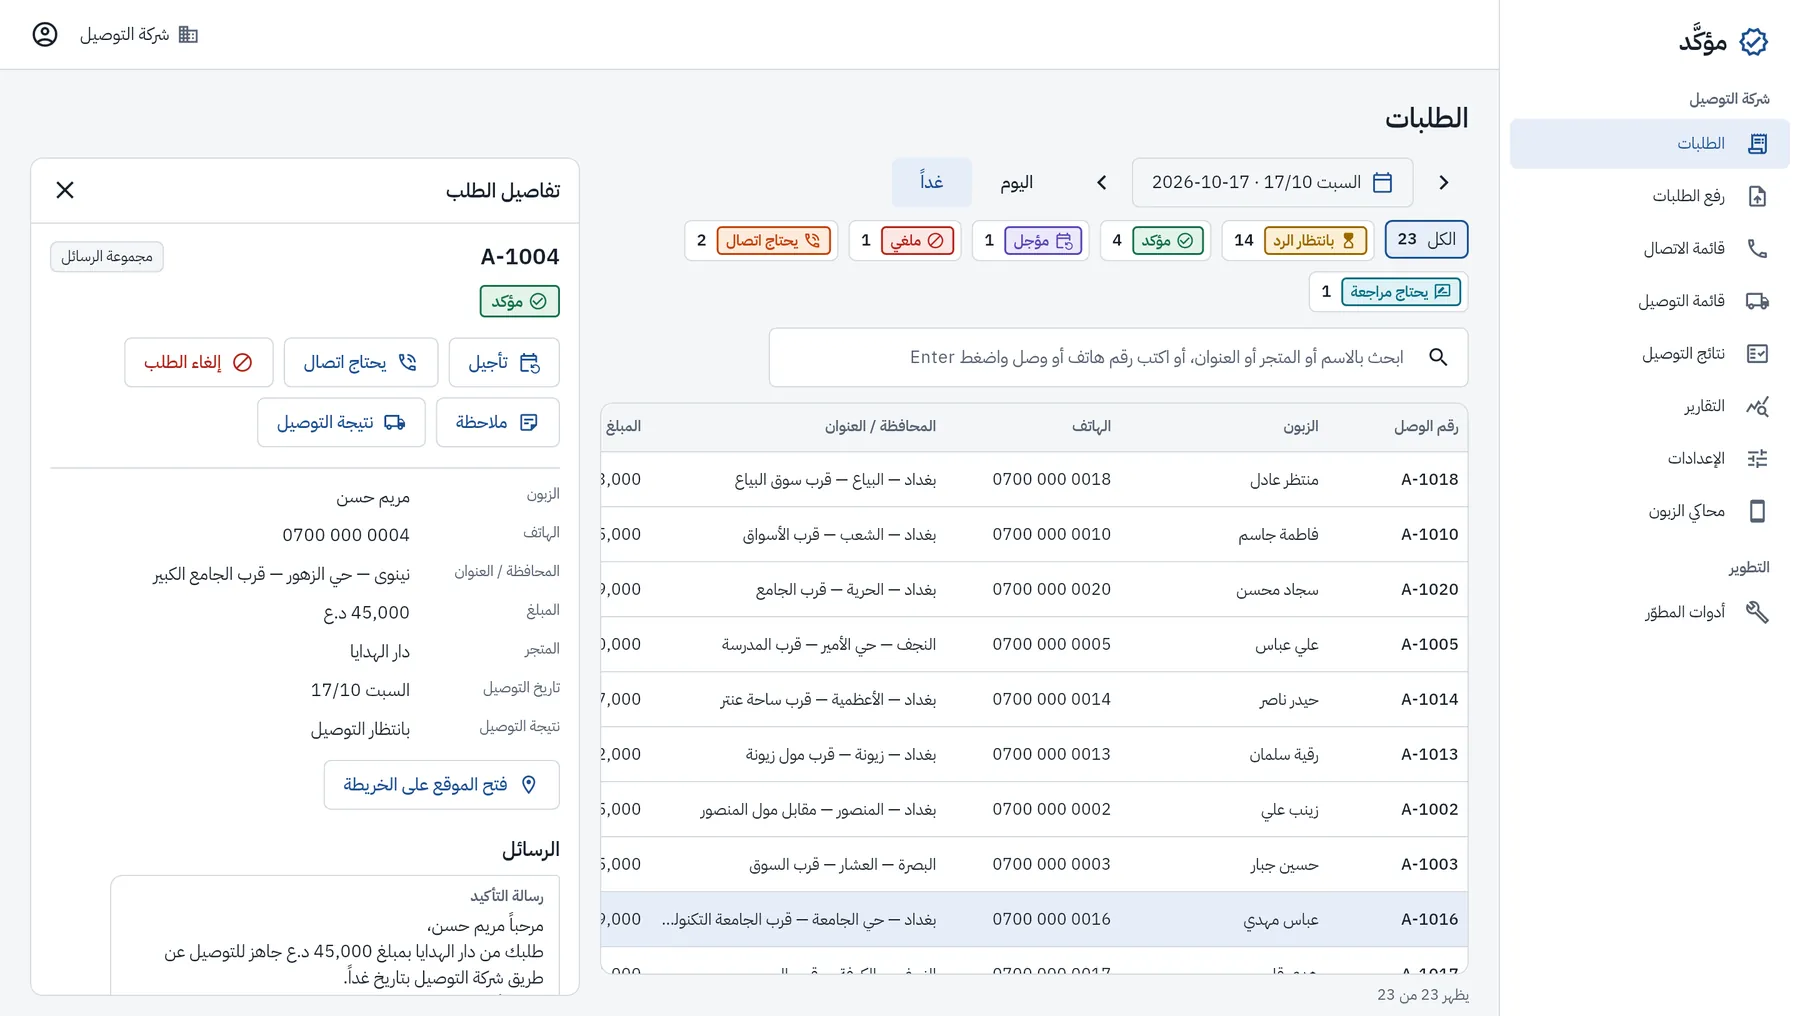Focus the orders search field
1800x1016 pixels.
(x=1118, y=357)
